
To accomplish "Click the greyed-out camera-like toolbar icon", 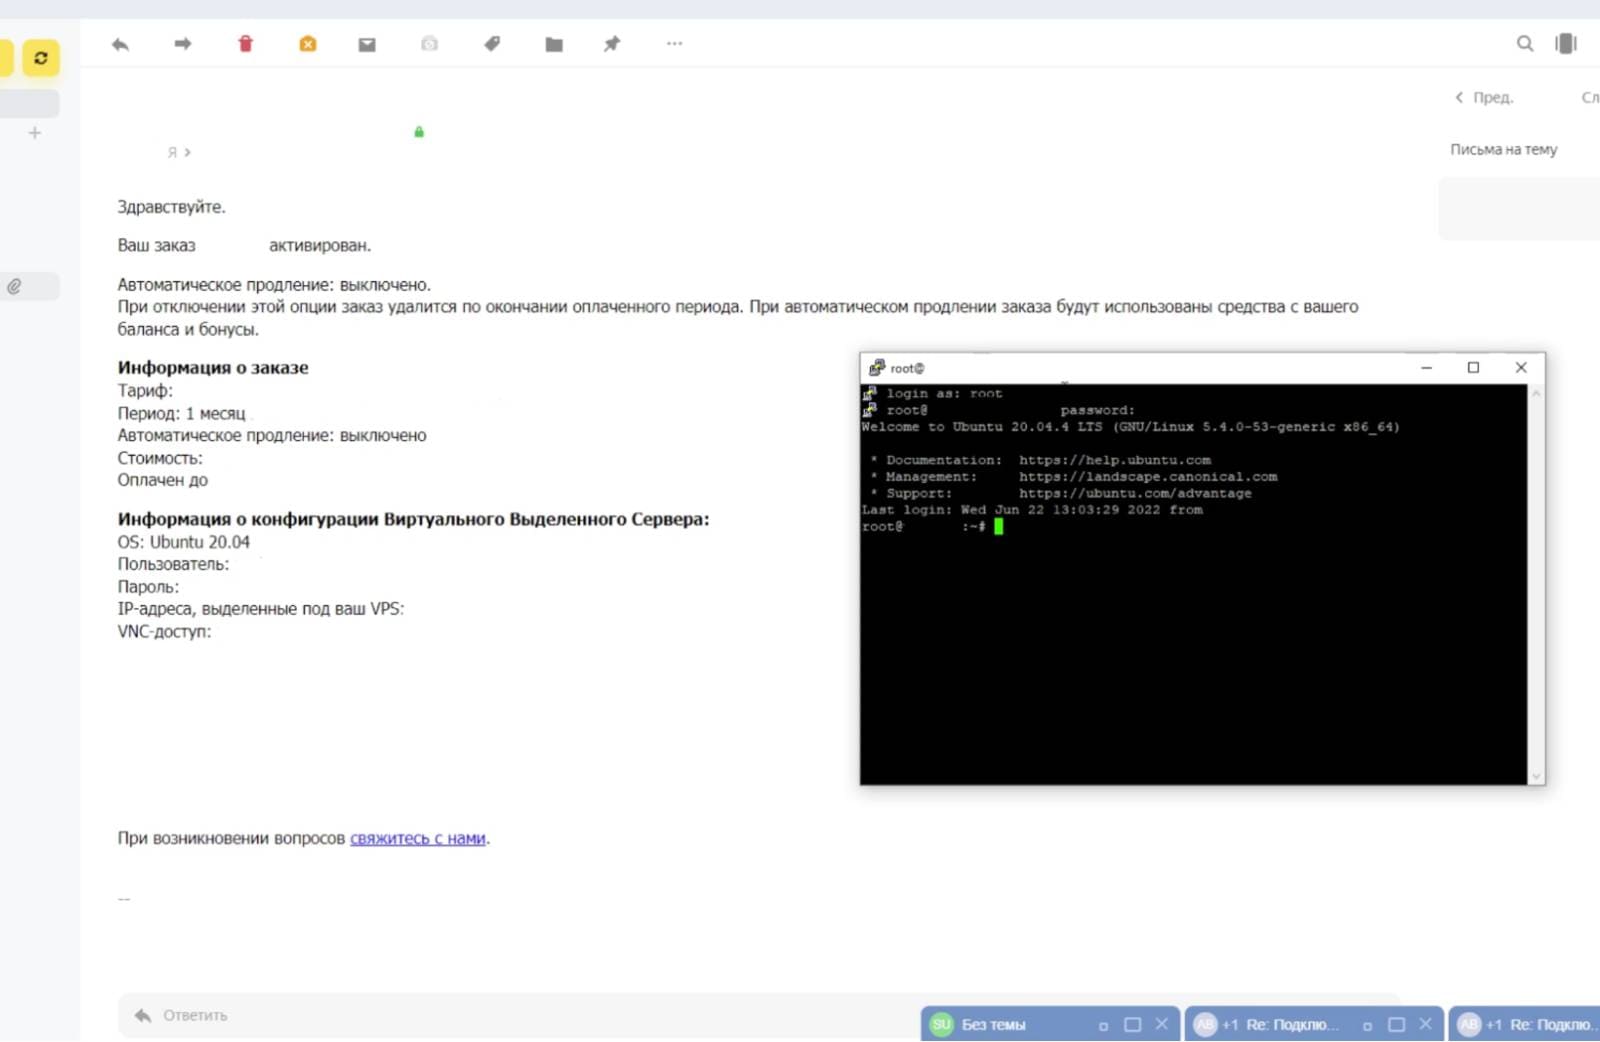I will coord(430,44).
